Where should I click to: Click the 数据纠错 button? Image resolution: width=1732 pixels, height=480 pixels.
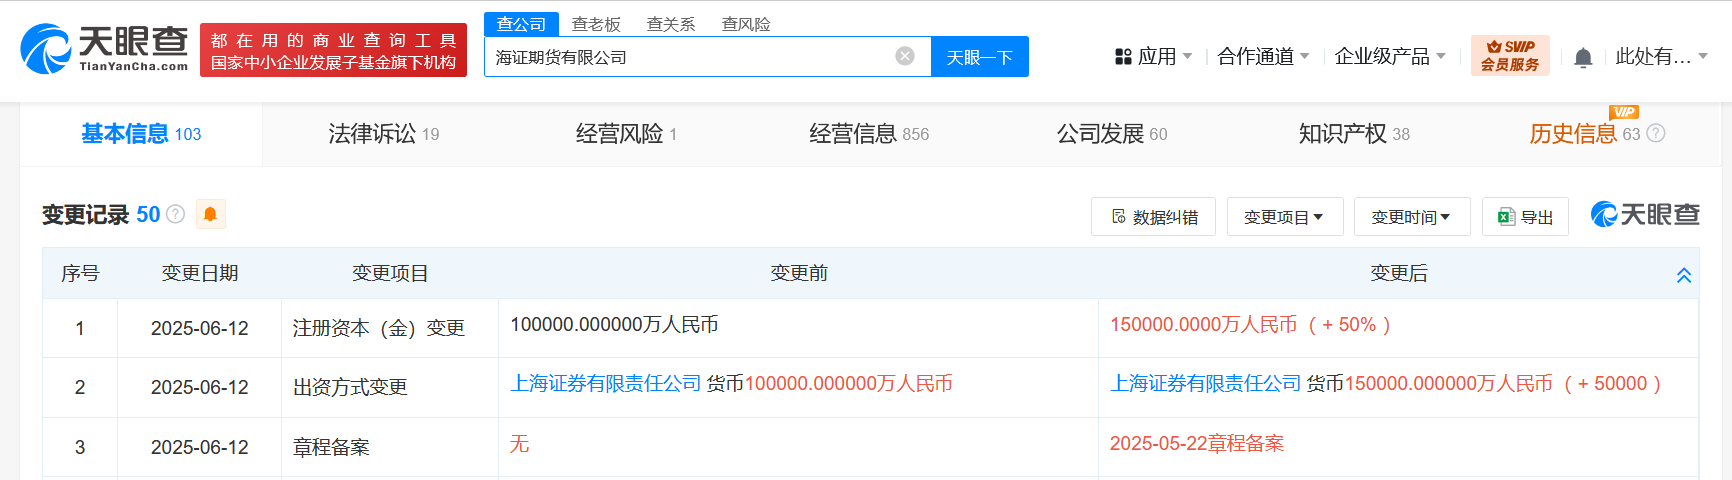pos(1154,217)
